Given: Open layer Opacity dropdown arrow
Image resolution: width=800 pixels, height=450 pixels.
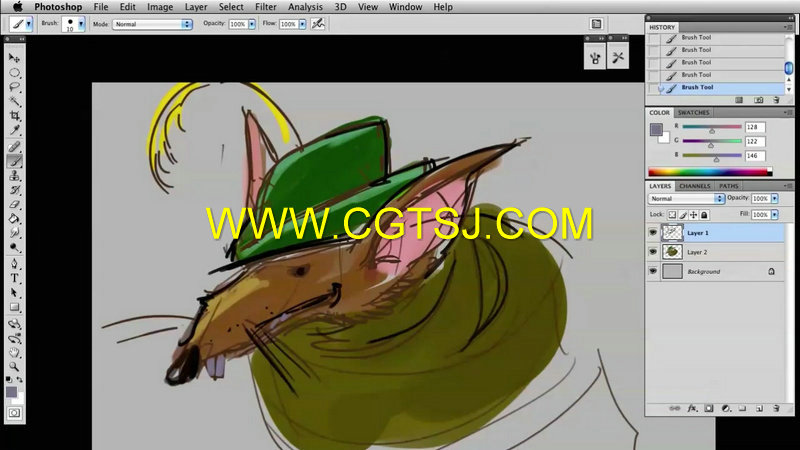Looking at the screenshot, I should 774,198.
